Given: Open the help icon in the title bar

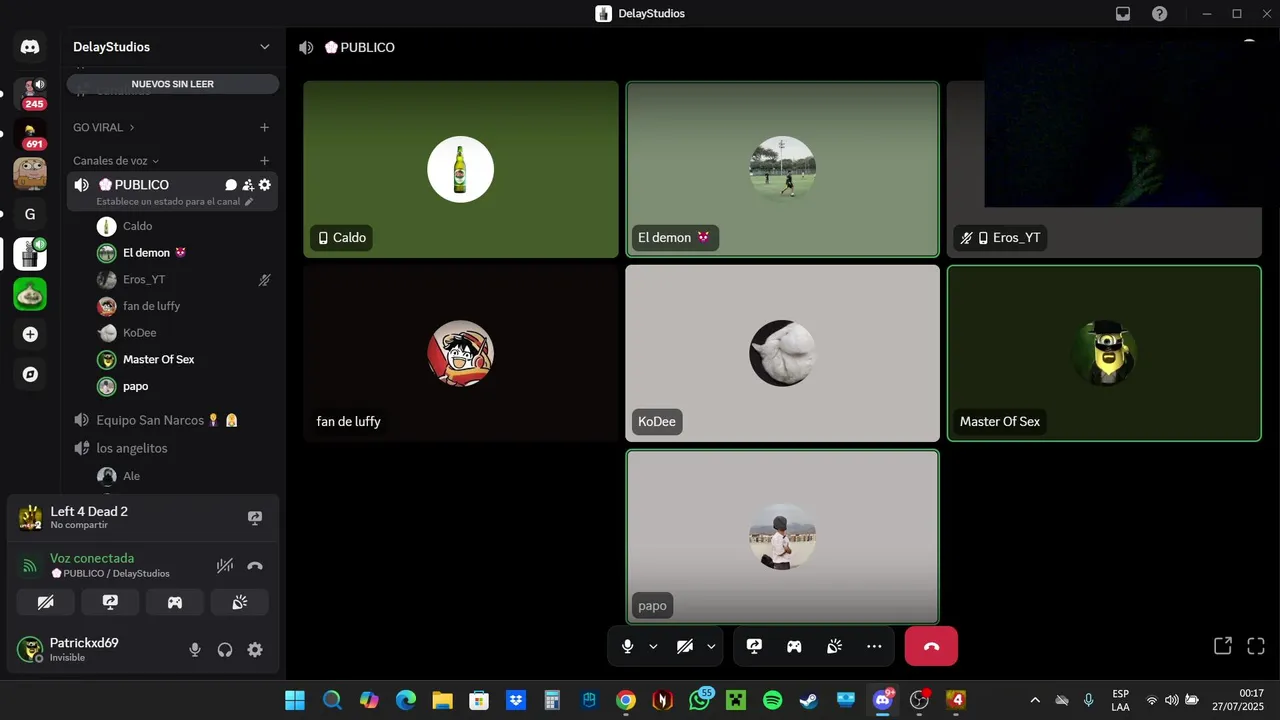Looking at the screenshot, I should click(x=1159, y=14).
